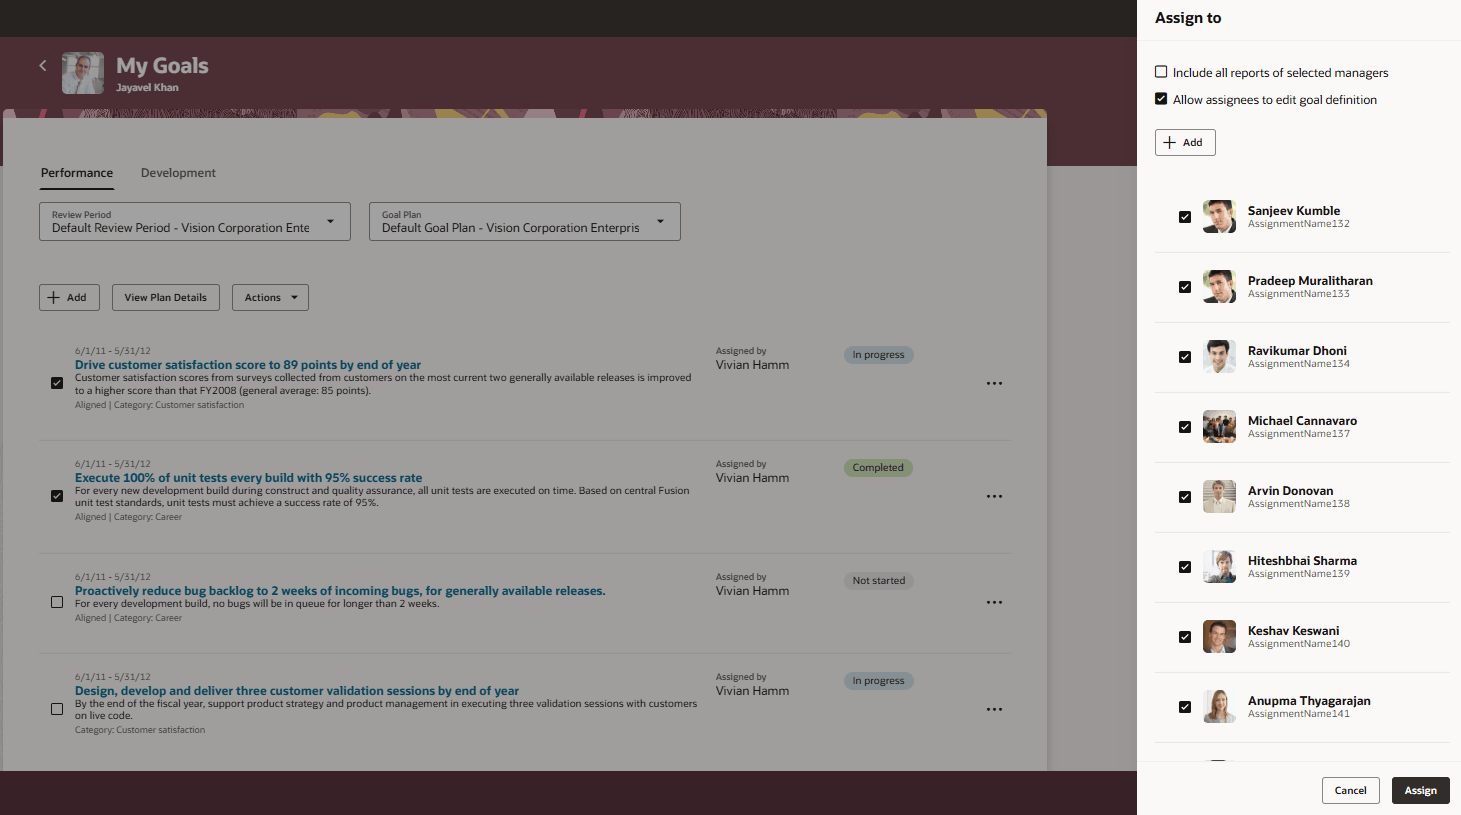Deselect Michael Cannavaro checkbox
Viewport: 1461px width, 815px height.
1185,427
